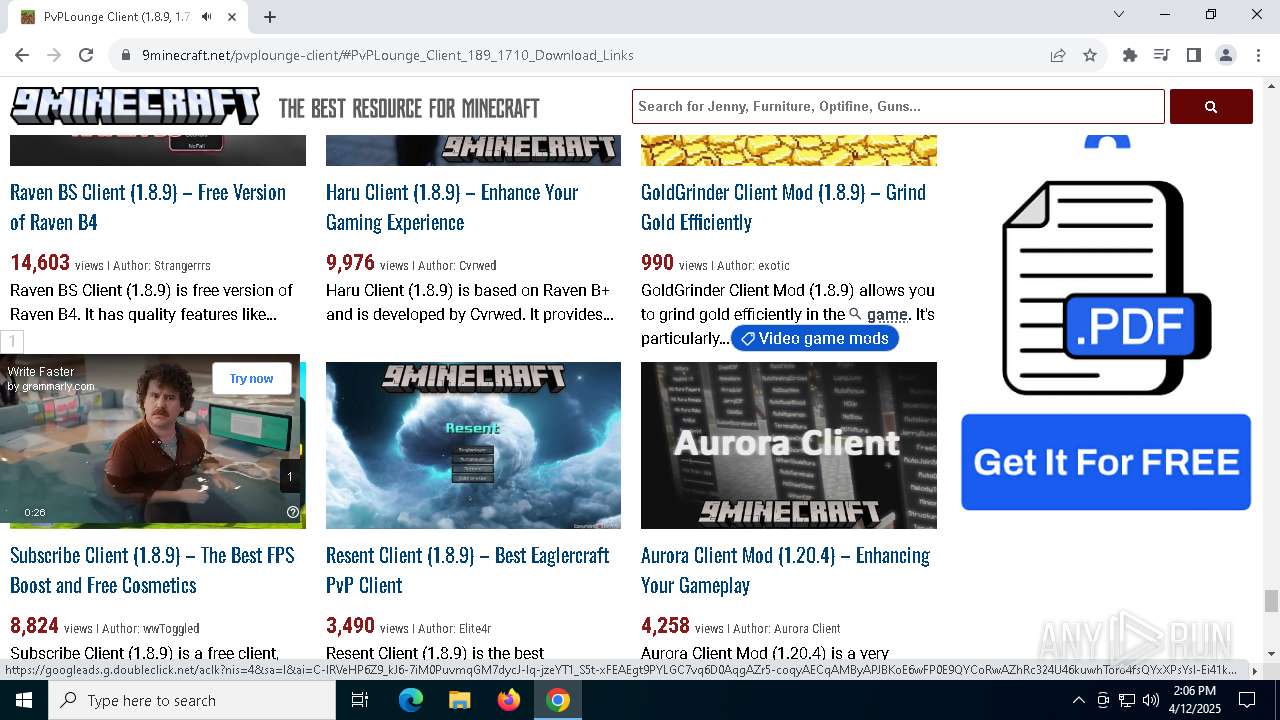The height and width of the screenshot is (720, 1280).
Task: Go back to the previous page
Action: [x=22, y=55]
